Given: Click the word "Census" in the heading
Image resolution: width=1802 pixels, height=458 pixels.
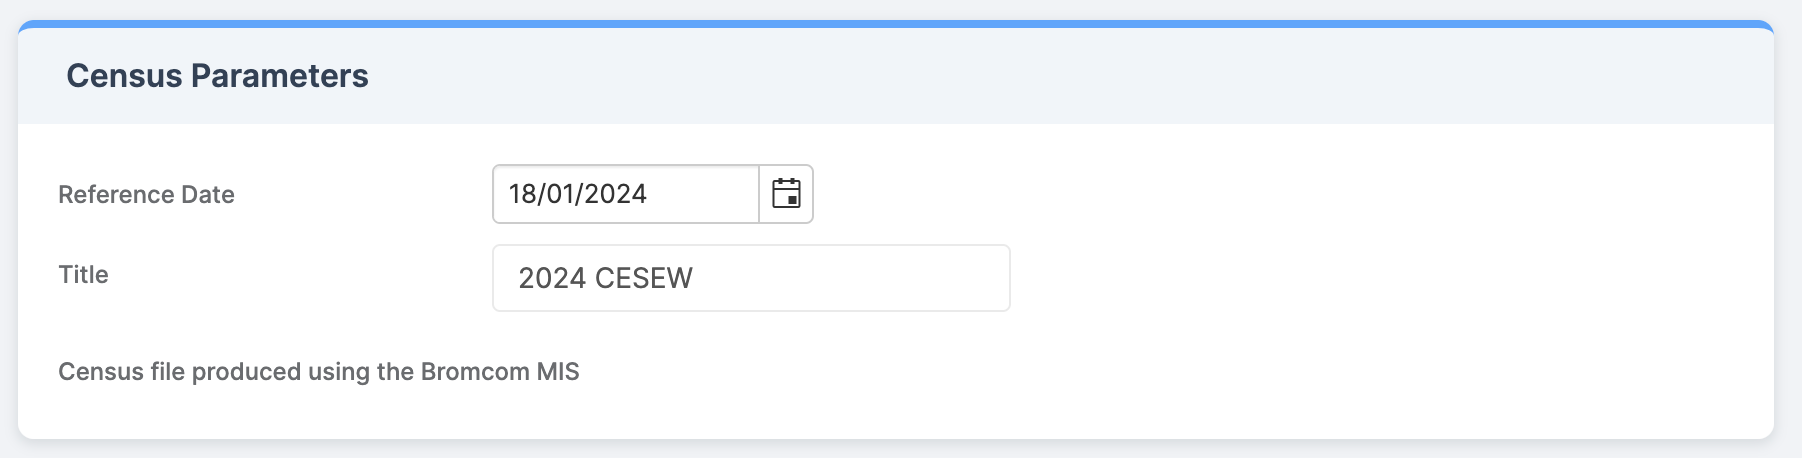Looking at the screenshot, I should coord(124,76).
